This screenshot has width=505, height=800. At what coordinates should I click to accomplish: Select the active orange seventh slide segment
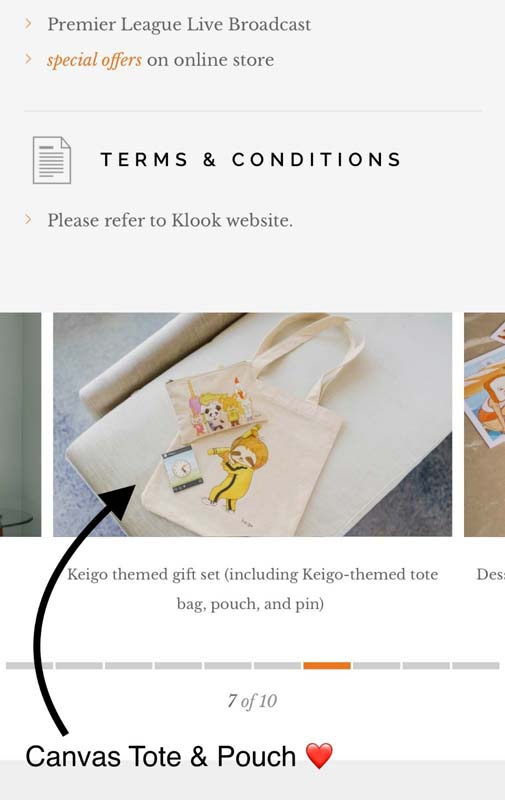point(327,666)
